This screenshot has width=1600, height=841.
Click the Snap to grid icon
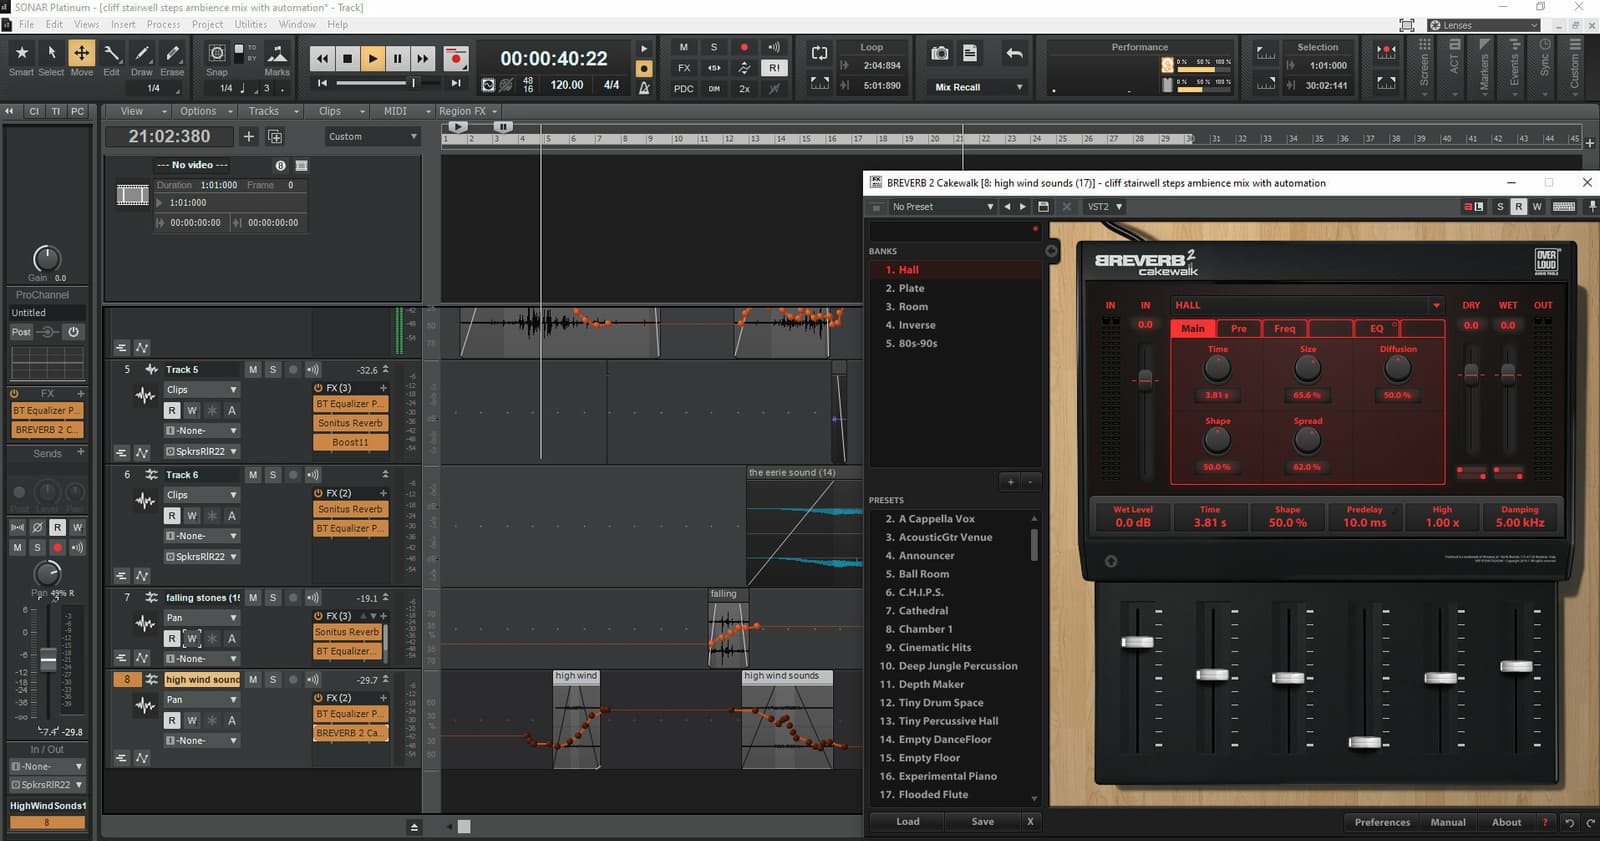pos(216,53)
